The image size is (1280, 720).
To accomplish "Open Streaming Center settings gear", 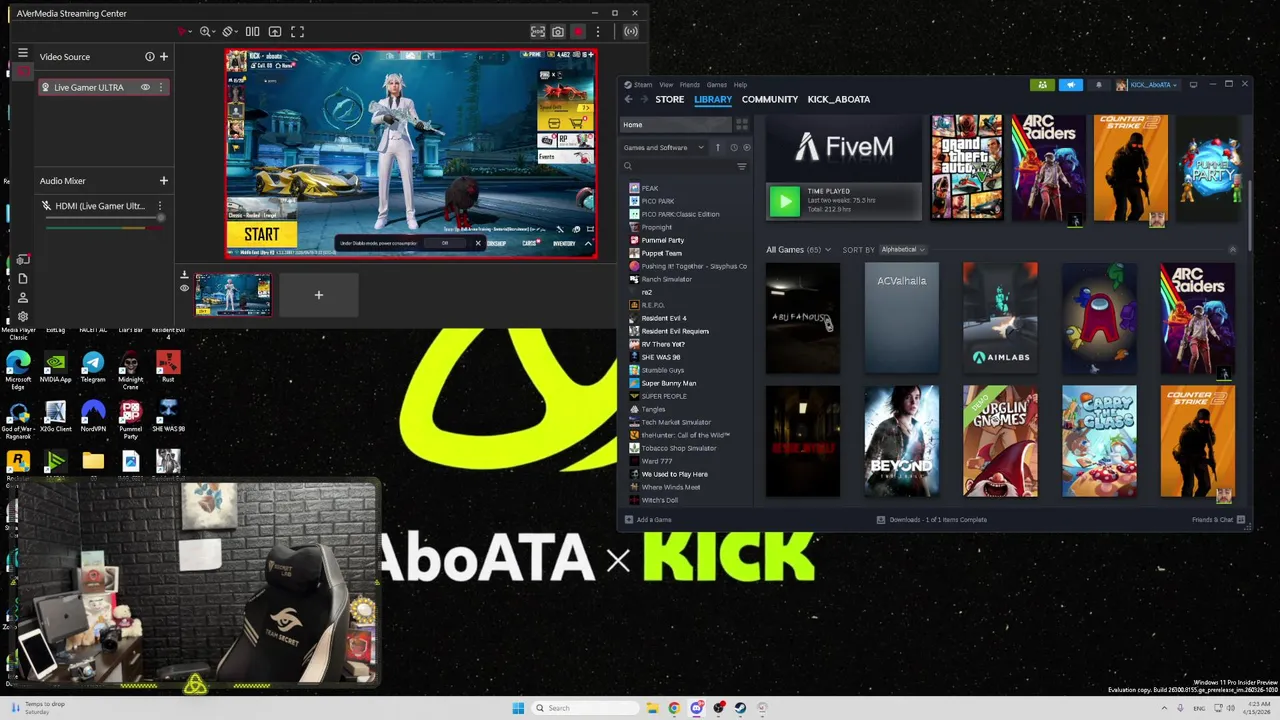I will [x=22, y=317].
